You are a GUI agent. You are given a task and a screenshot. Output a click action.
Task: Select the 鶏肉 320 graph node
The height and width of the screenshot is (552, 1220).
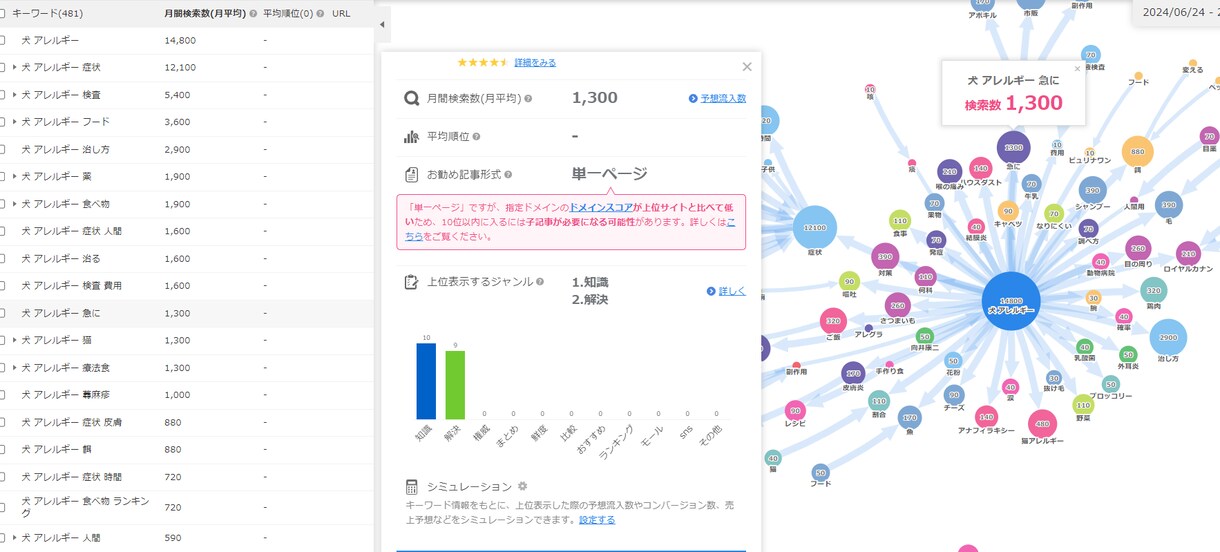tap(1154, 291)
